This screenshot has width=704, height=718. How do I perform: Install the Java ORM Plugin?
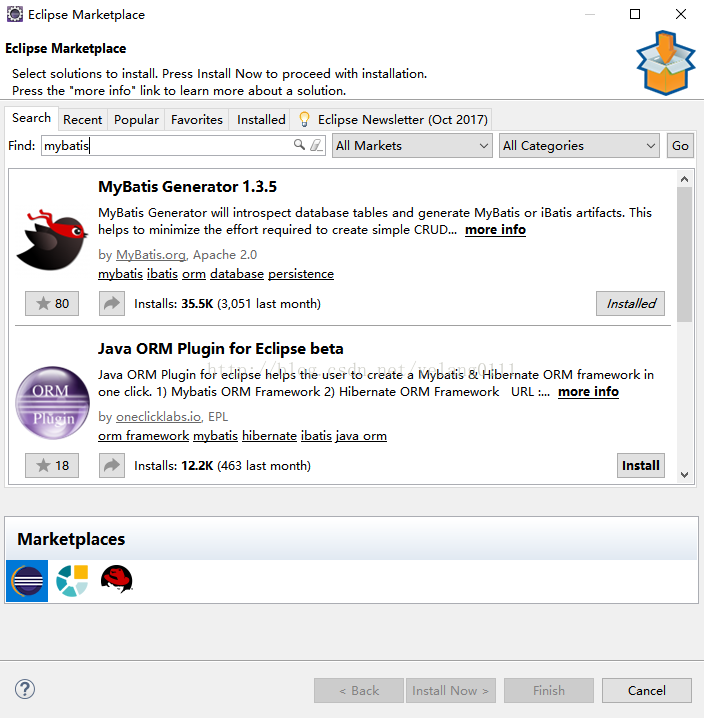coord(641,466)
